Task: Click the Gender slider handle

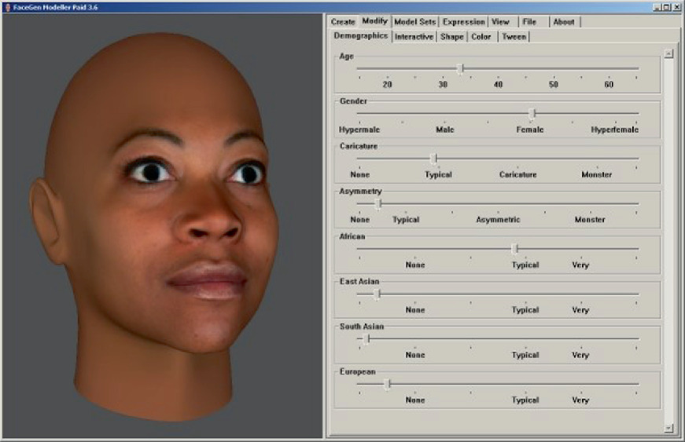Action: pos(532,114)
